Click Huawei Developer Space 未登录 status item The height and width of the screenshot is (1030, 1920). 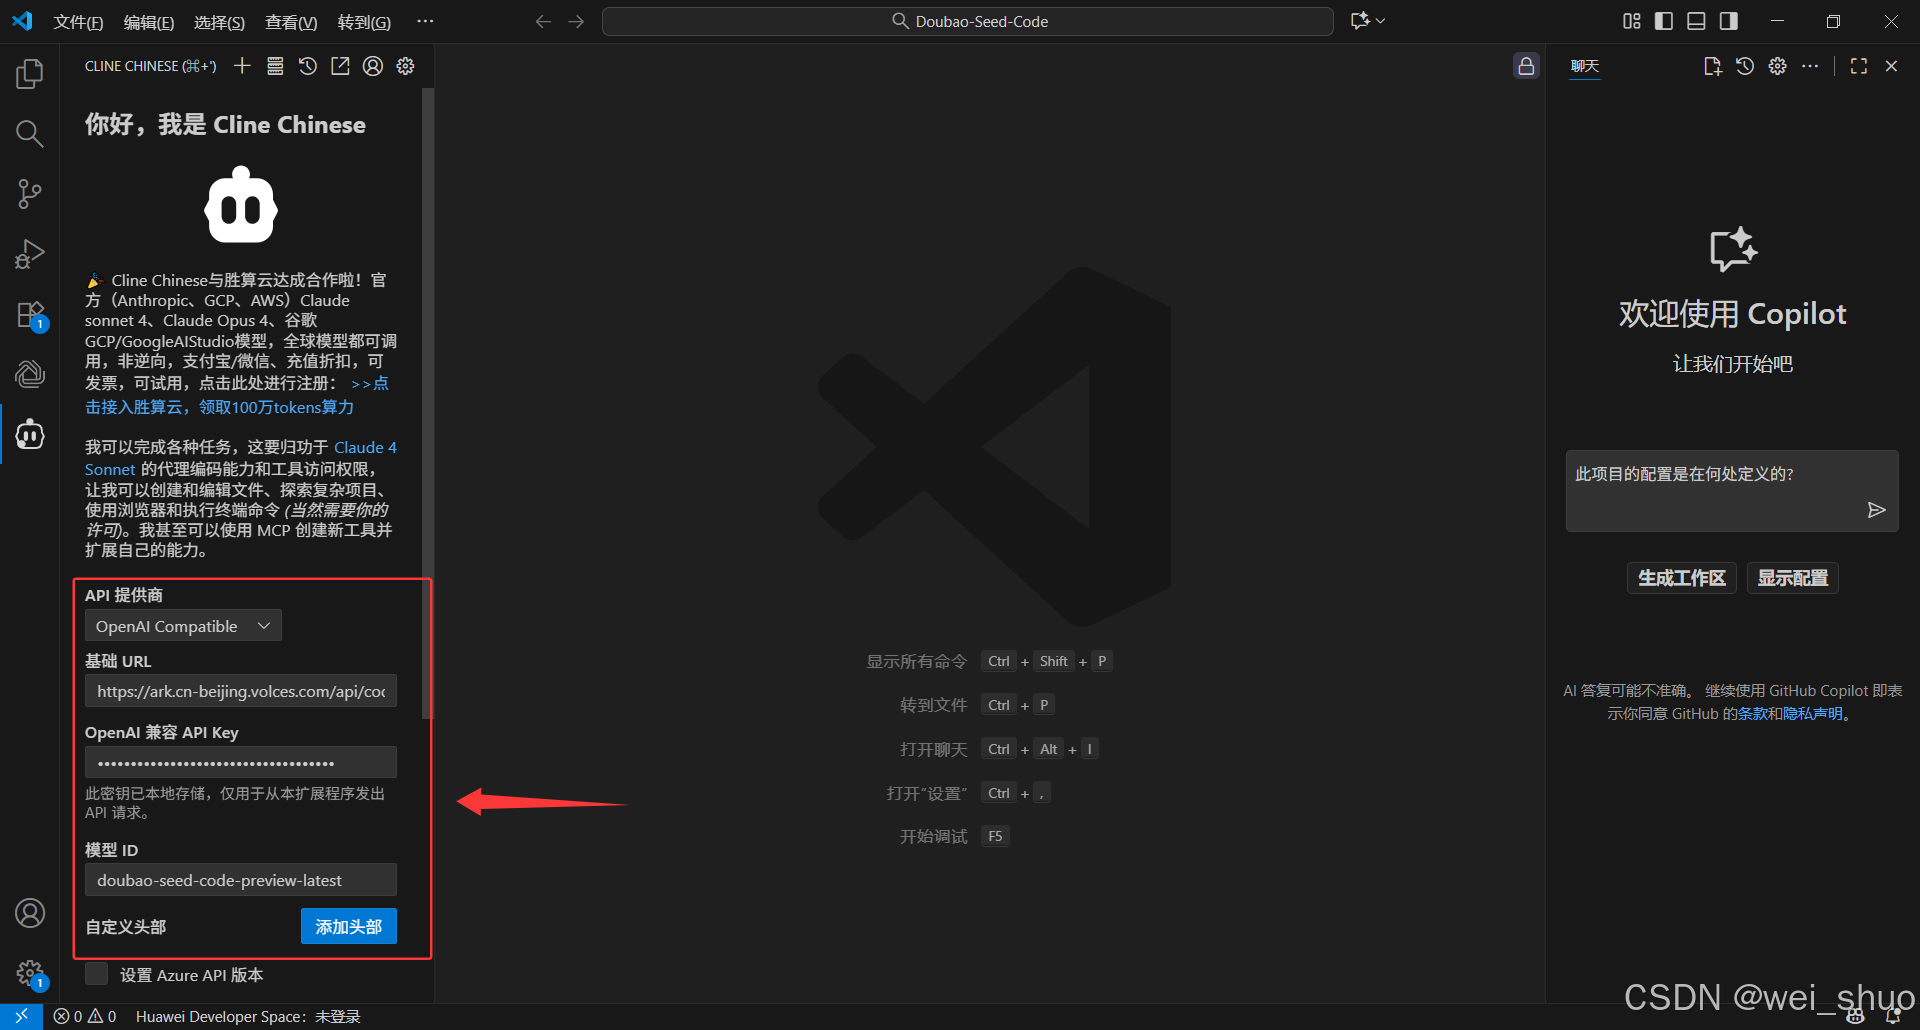pos(248,1016)
